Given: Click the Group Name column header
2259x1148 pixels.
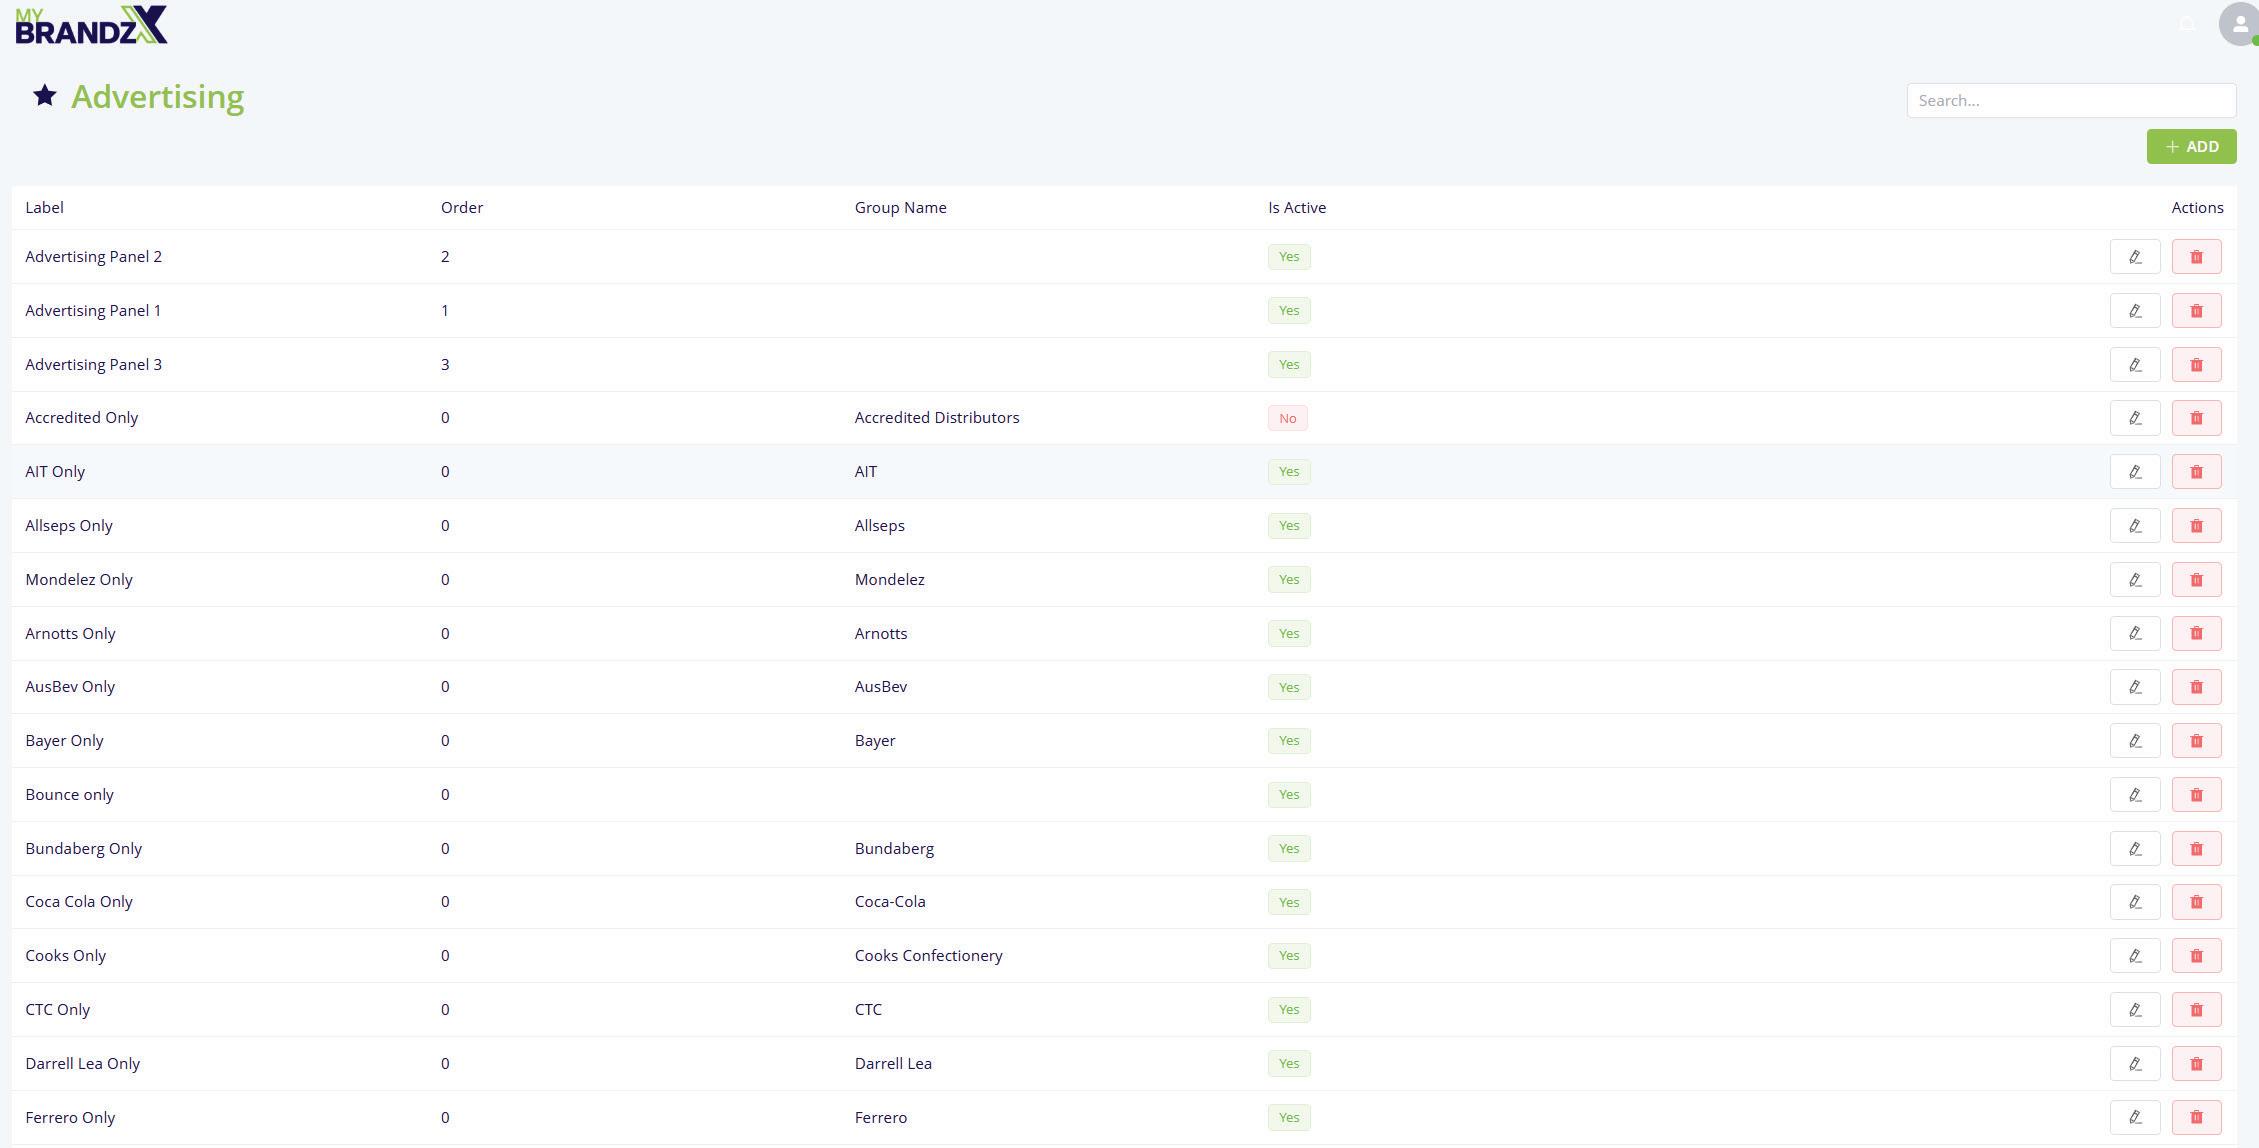Looking at the screenshot, I should 900,208.
